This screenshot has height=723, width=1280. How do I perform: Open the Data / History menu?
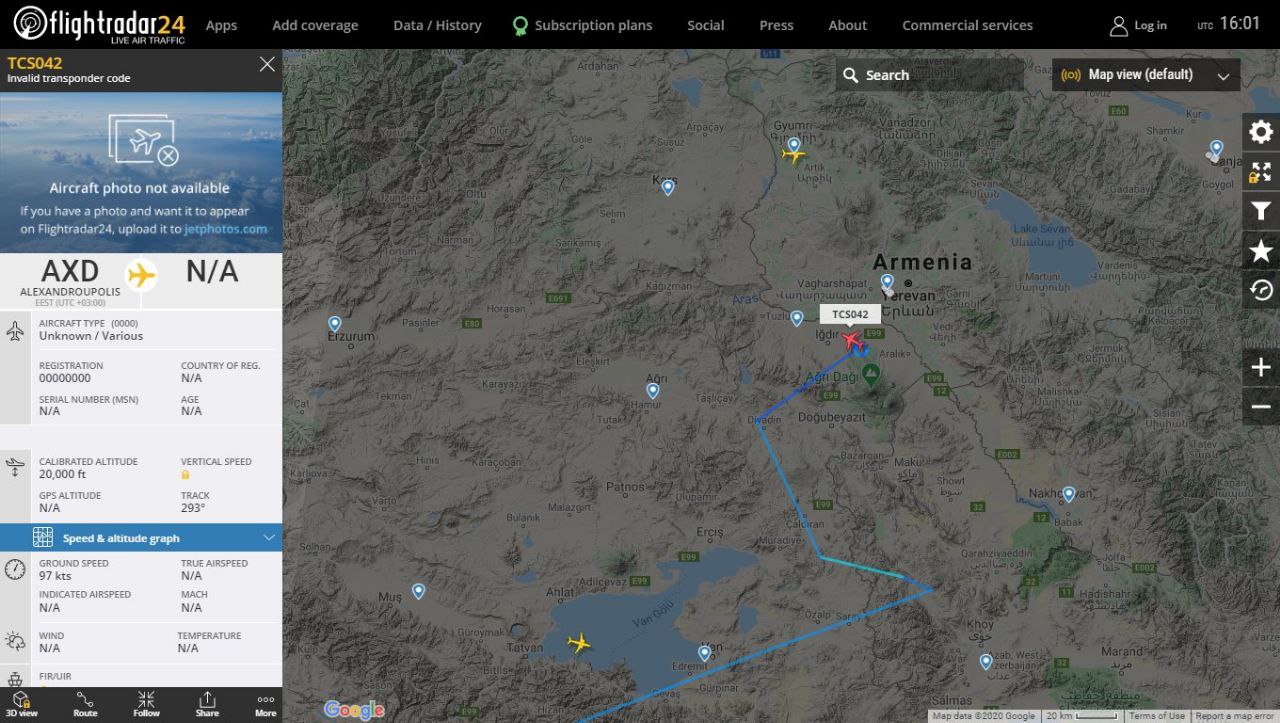click(437, 25)
